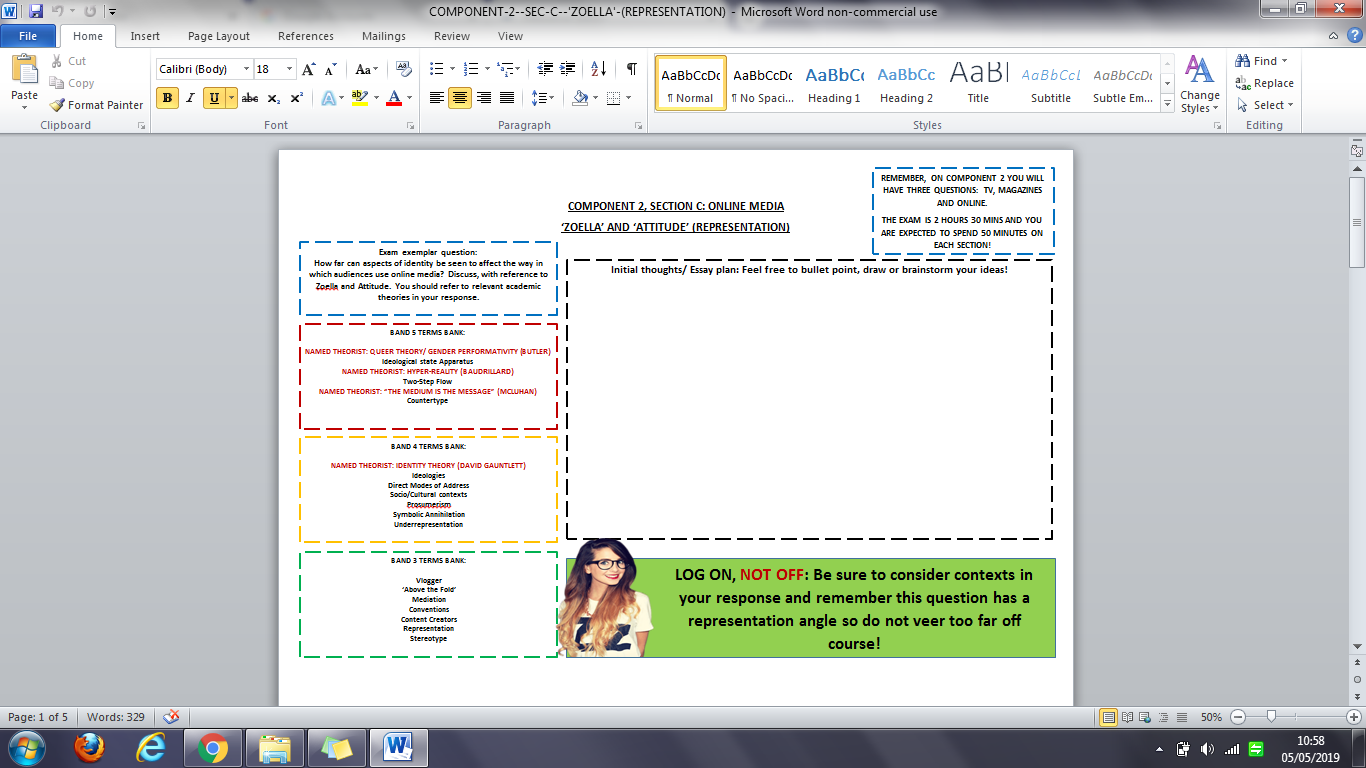Open the Review ribbon tab
The width and height of the screenshot is (1366, 768).
tap(451, 36)
